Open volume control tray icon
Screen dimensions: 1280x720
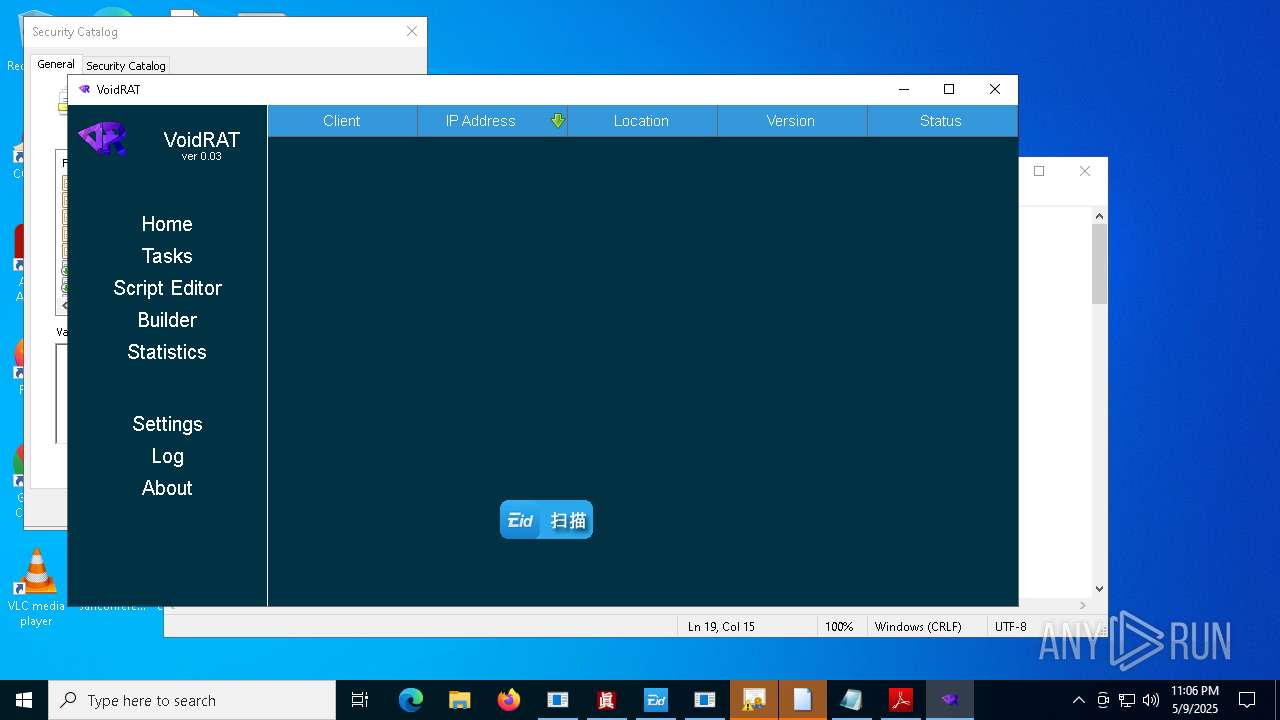coord(1151,700)
